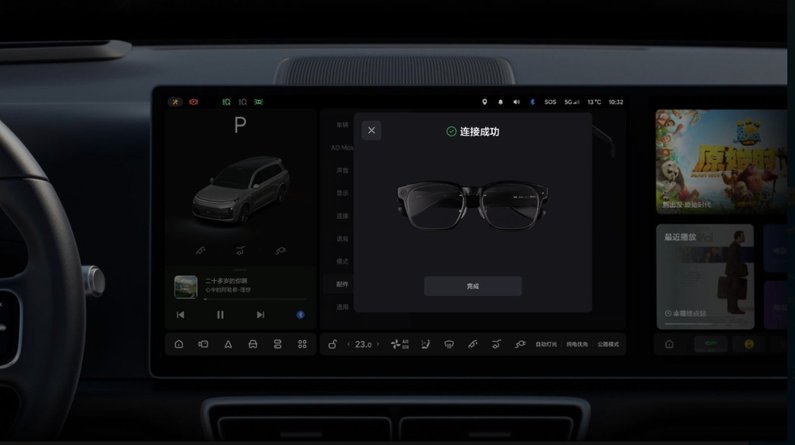Viewport: 795px width, 445px height.
Task: Tap the P gear indicator
Action: click(x=240, y=125)
